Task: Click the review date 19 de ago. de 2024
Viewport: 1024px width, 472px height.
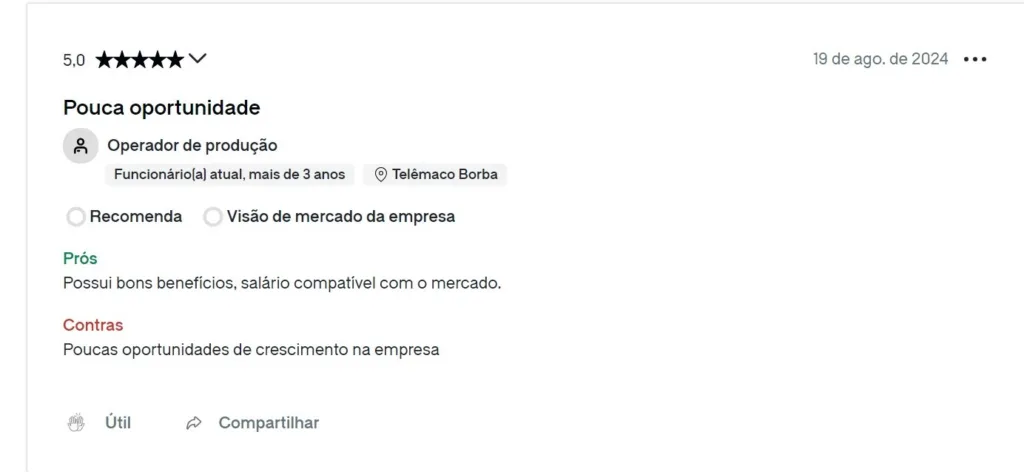Action: [880, 59]
